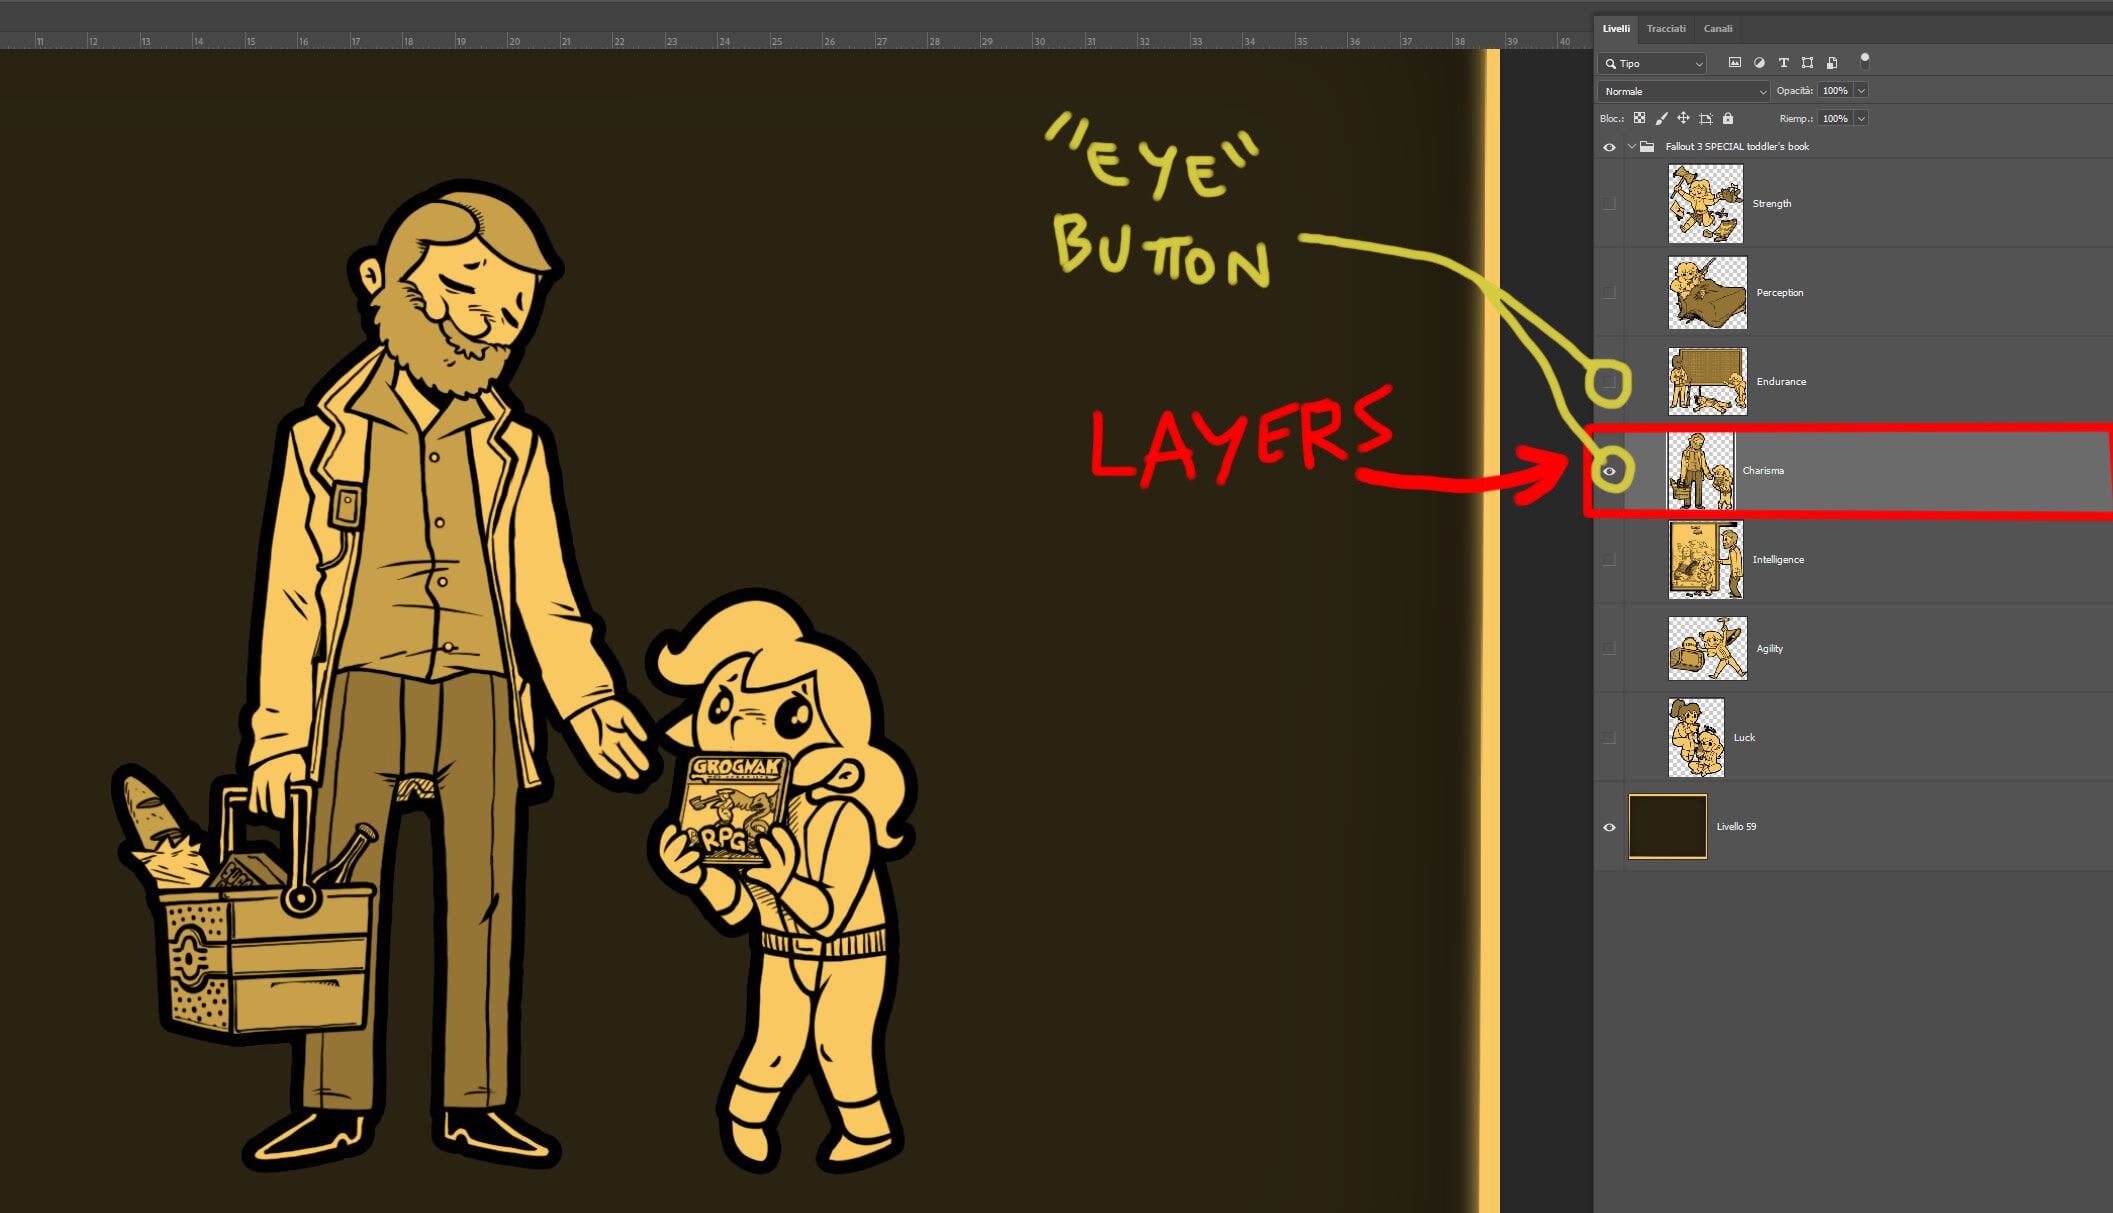Image resolution: width=2113 pixels, height=1213 pixels.
Task: Click the Strength layer name
Action: pyautogui.click(x=1772, y=204)
